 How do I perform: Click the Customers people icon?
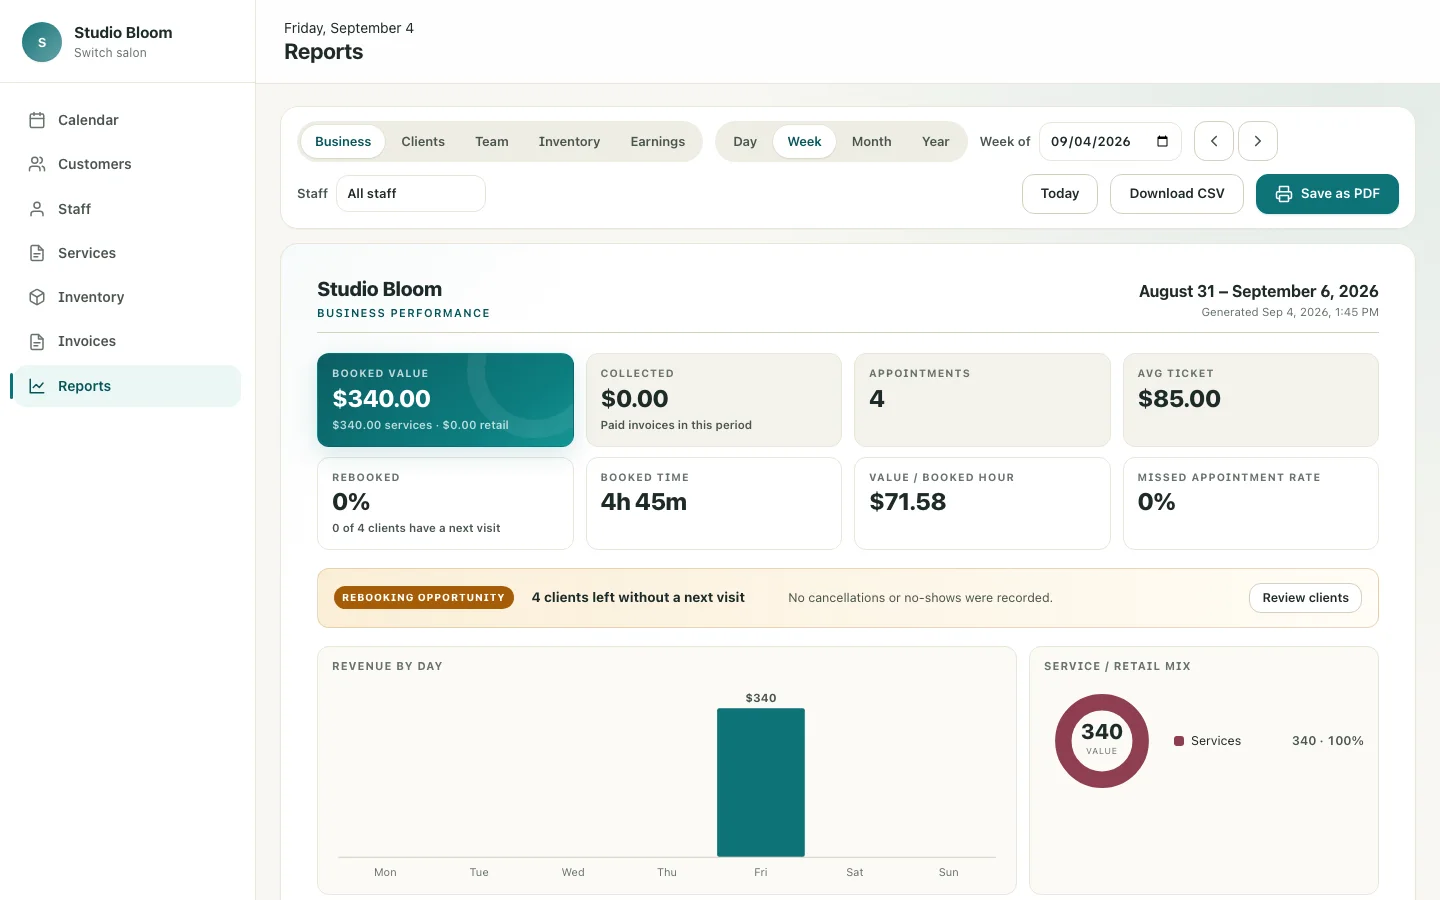pos(37,164)
